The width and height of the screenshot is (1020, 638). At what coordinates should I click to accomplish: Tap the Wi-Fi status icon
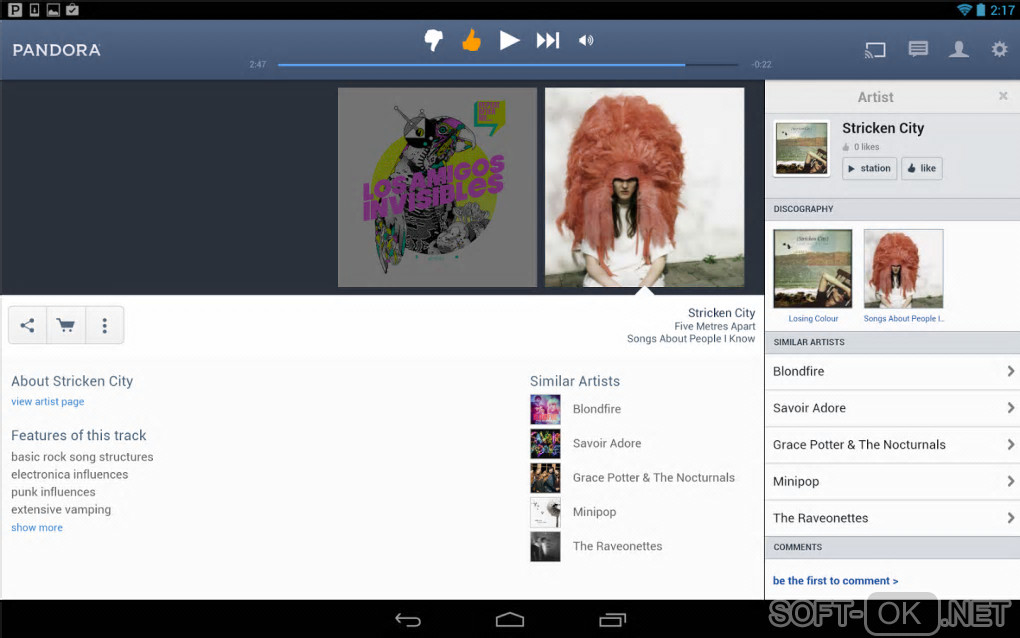965,10
